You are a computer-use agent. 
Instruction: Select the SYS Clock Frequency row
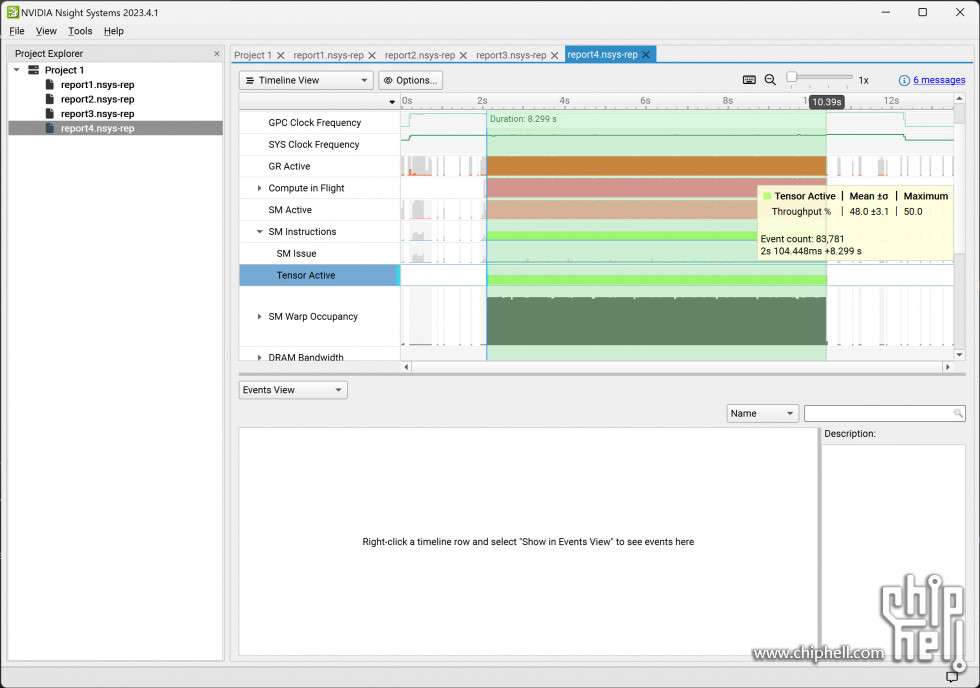pos(319,144)
